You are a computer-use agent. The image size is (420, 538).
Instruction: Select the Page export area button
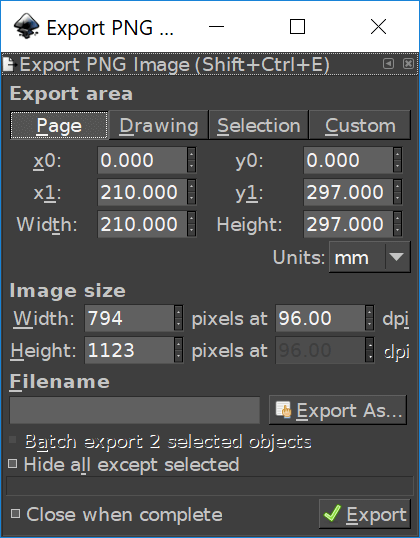pos(59,125)
